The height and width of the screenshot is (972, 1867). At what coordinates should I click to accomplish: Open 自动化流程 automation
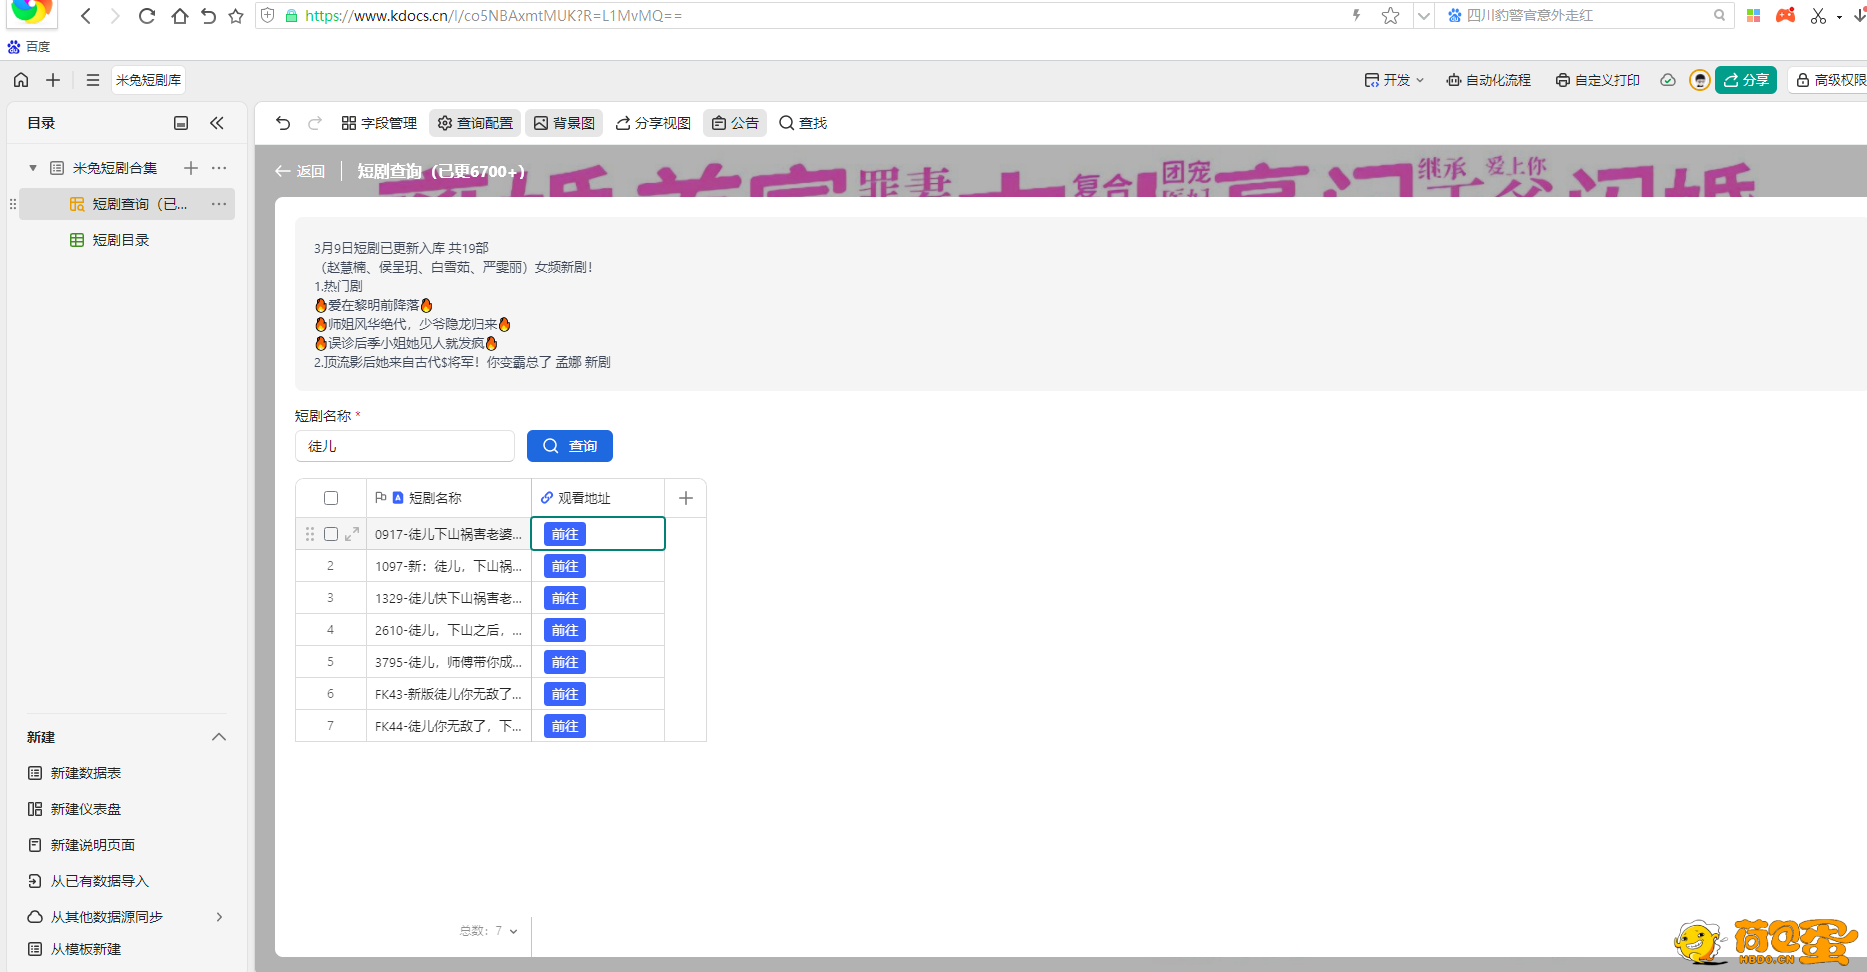[1488, 80]
